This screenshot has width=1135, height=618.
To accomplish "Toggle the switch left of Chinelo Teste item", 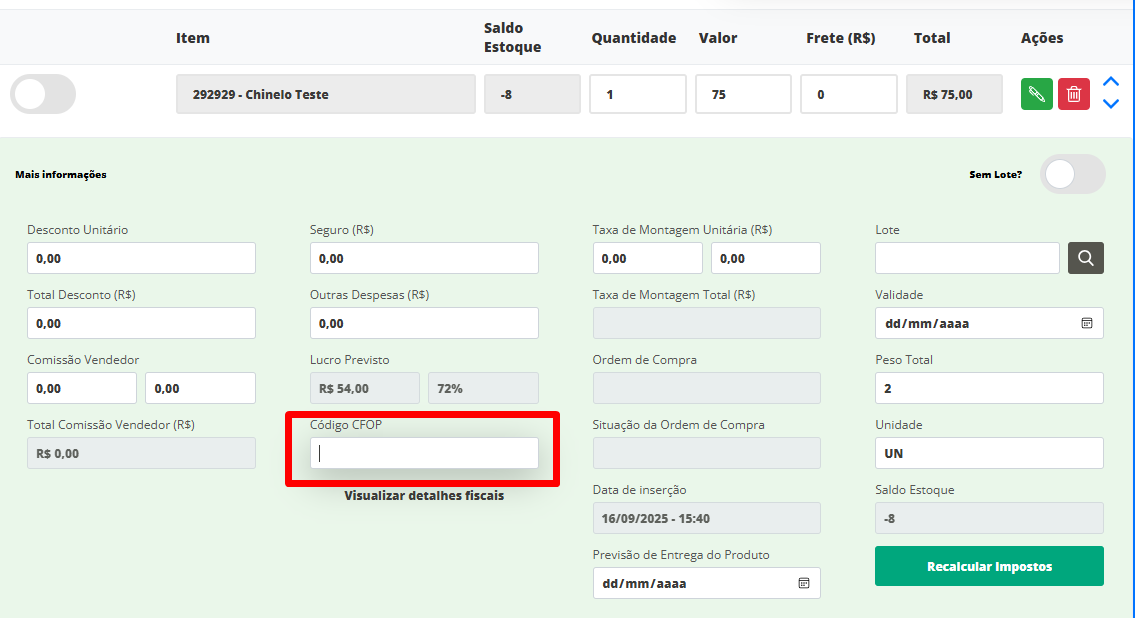I will (43, 94).
